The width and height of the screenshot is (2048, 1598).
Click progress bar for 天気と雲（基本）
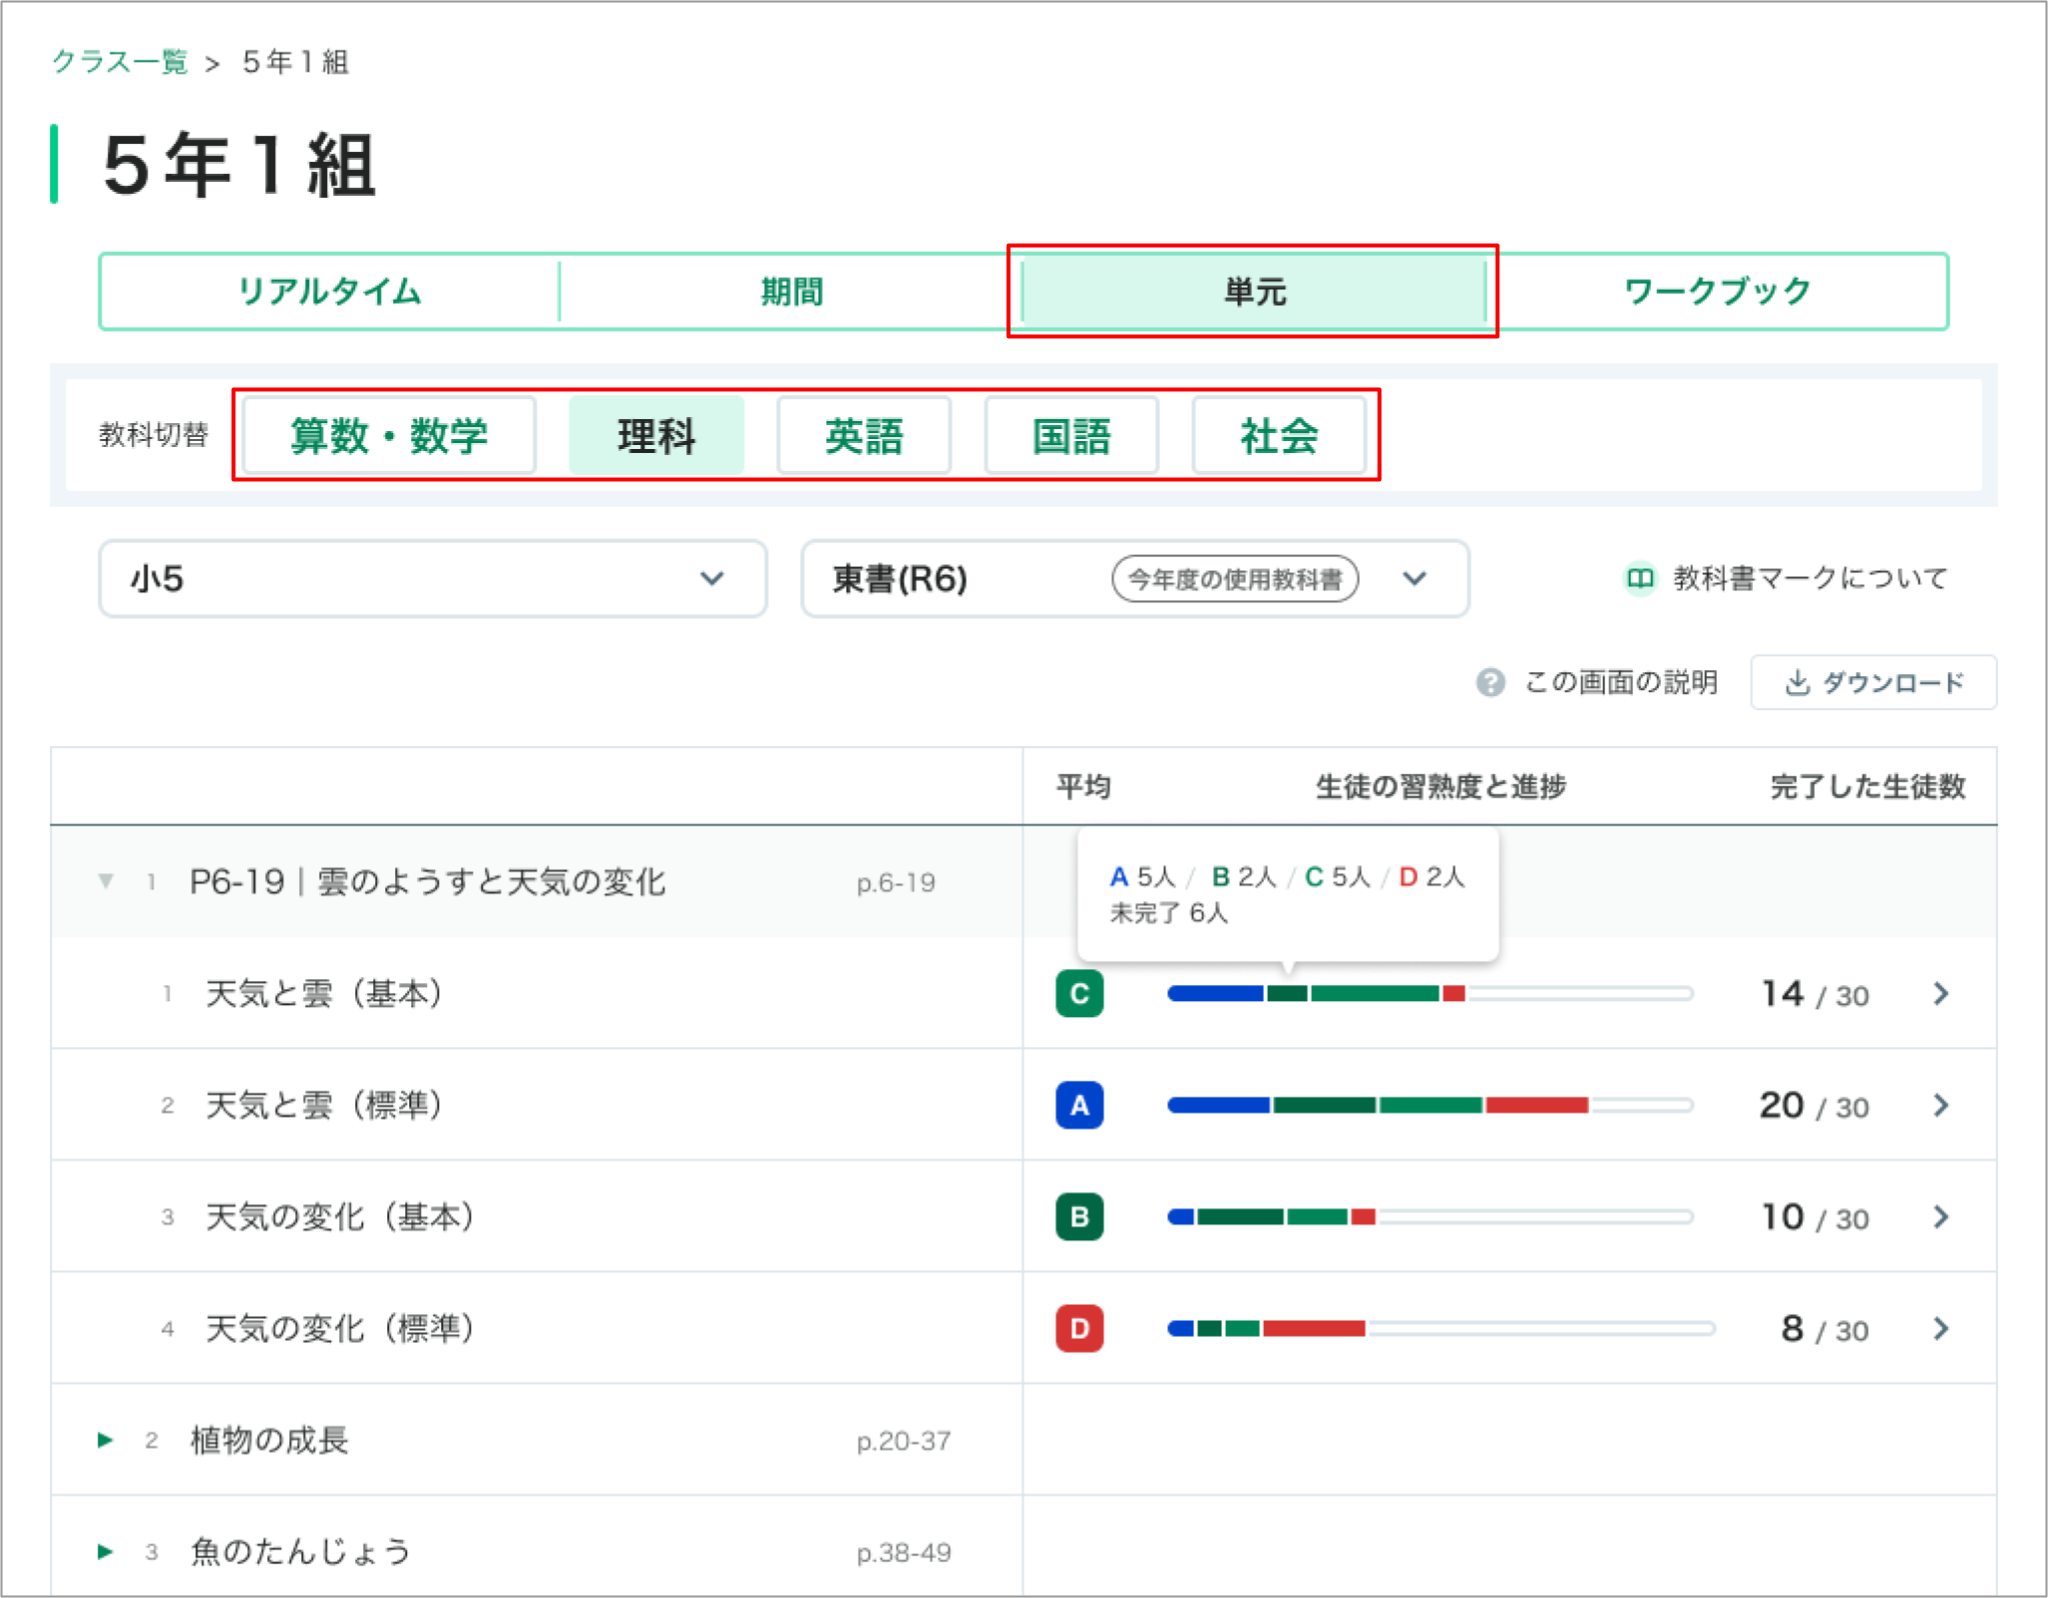point(1430,993)
